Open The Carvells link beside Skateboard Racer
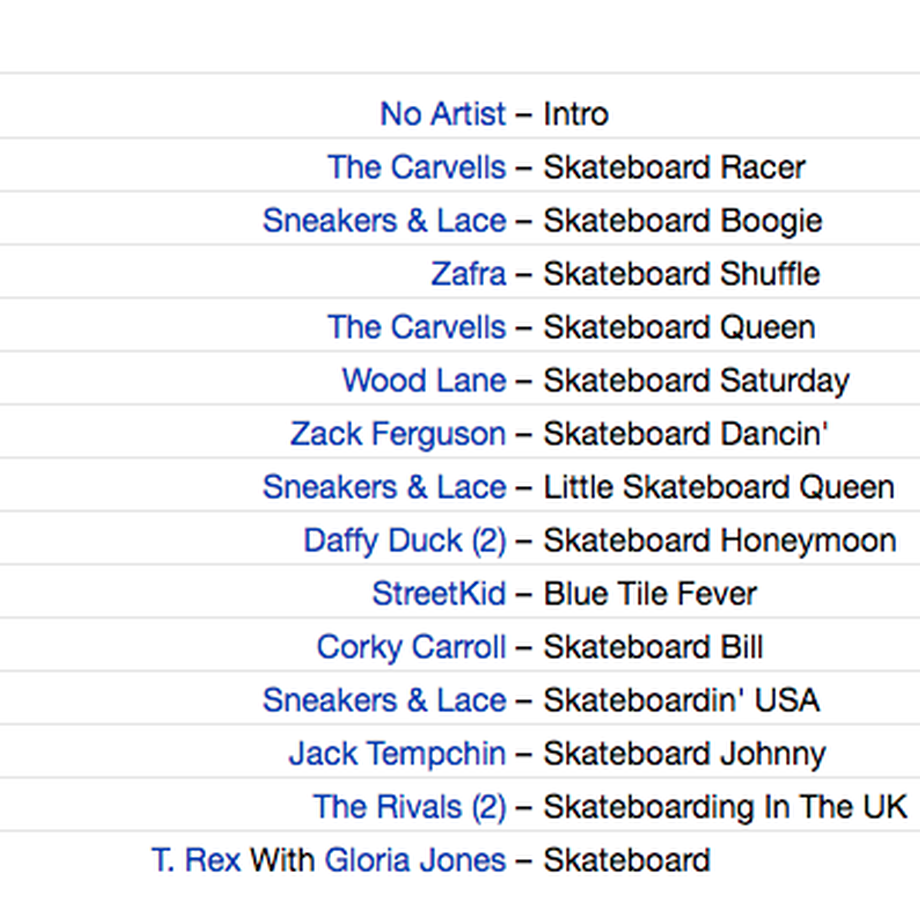Image resolution: width=920 pixels, height=920 pixels. point(417,167)
